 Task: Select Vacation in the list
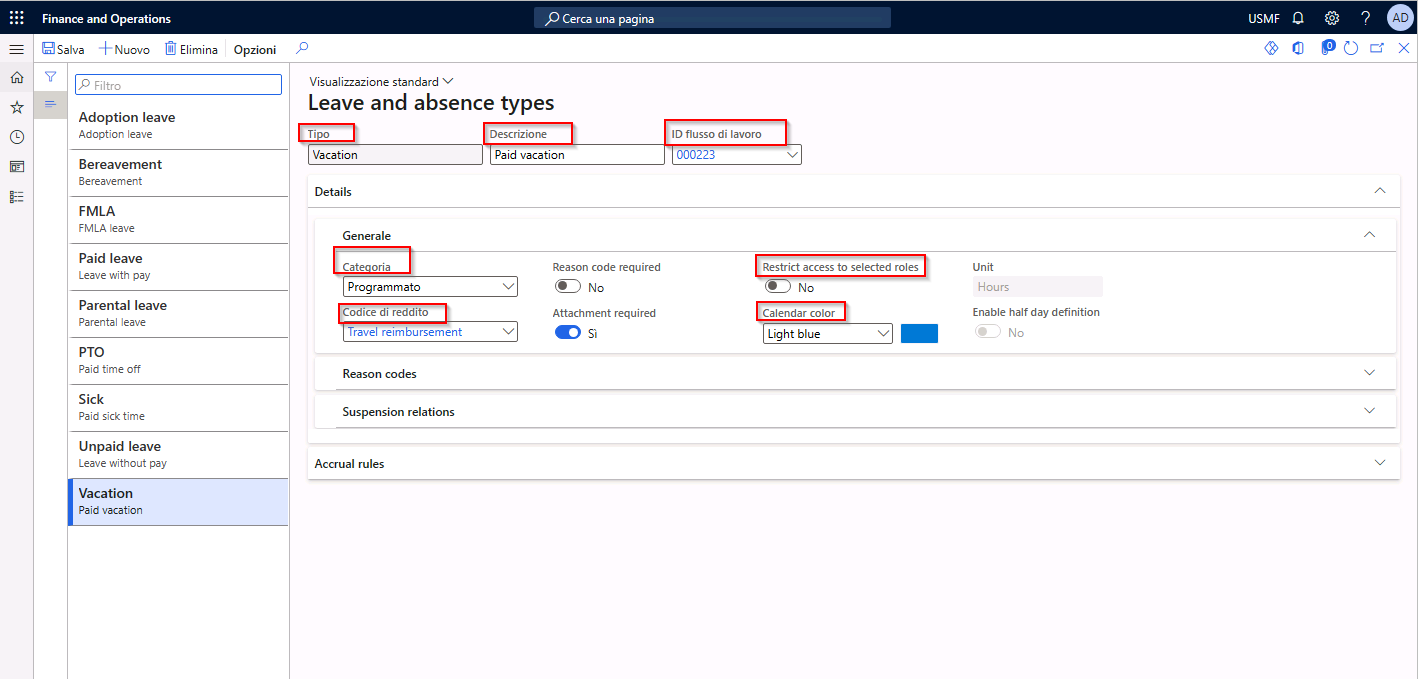tap(178, 502)
